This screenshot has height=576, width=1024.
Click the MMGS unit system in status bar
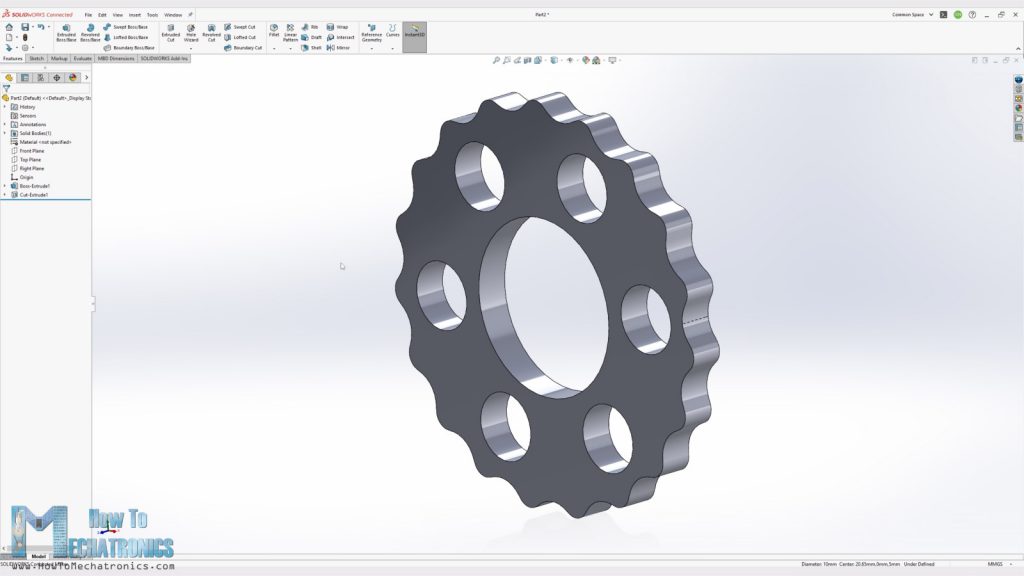click(x=996, y=562)
